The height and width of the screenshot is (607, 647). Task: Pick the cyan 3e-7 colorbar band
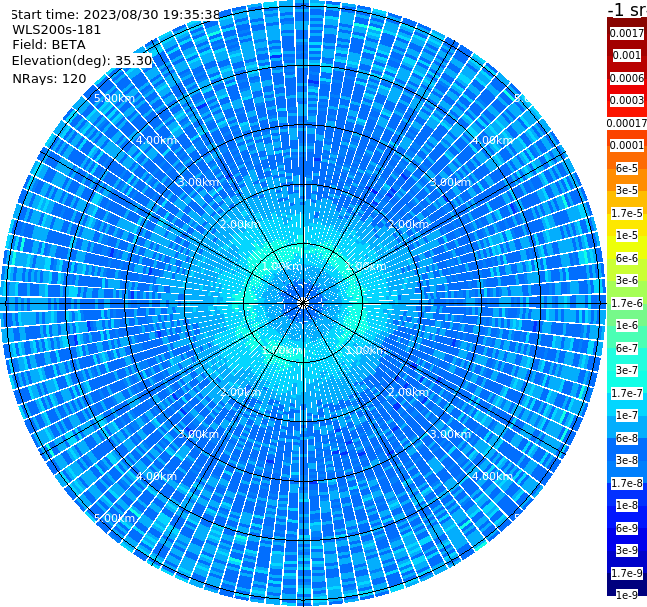click(627, 370)
